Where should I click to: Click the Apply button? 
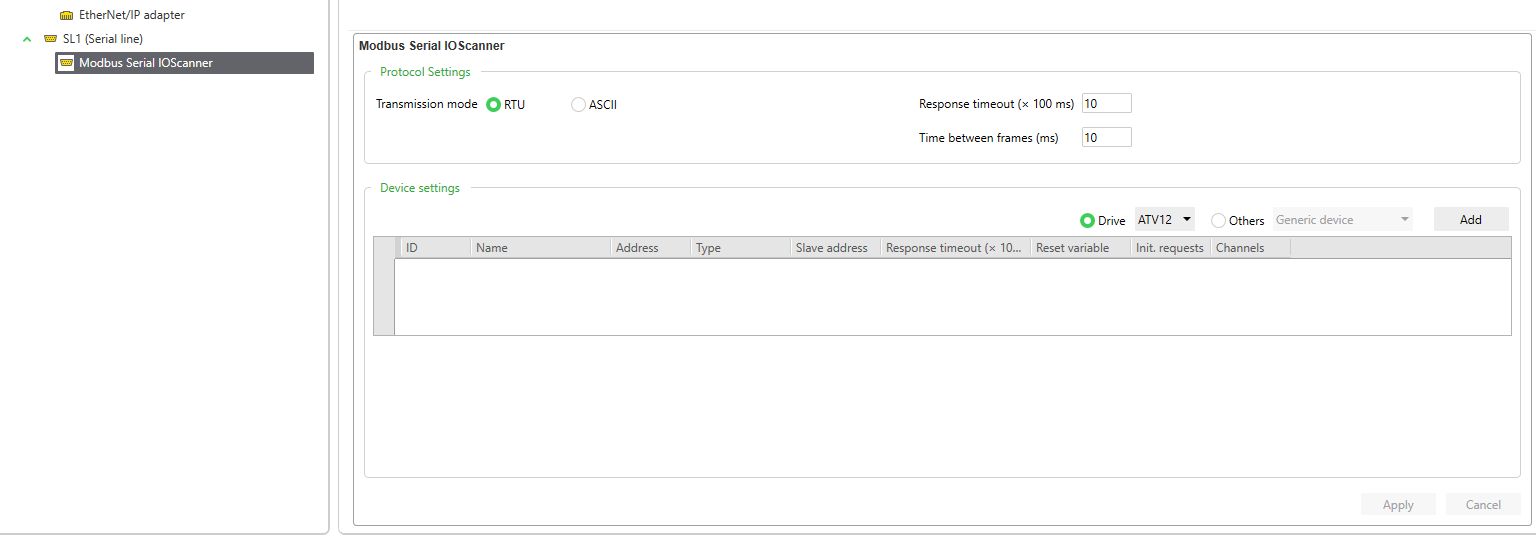pos(1398,505)
